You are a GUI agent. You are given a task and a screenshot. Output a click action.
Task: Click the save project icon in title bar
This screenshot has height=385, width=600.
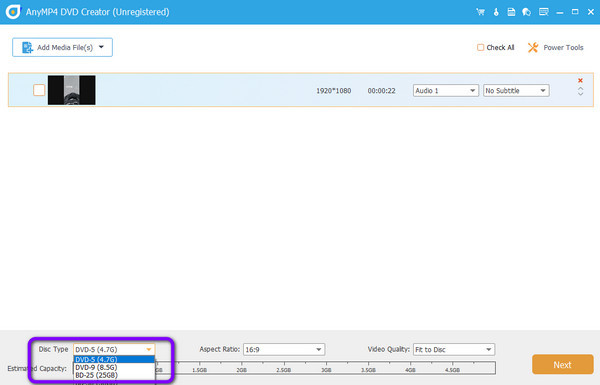click(511, 12)
